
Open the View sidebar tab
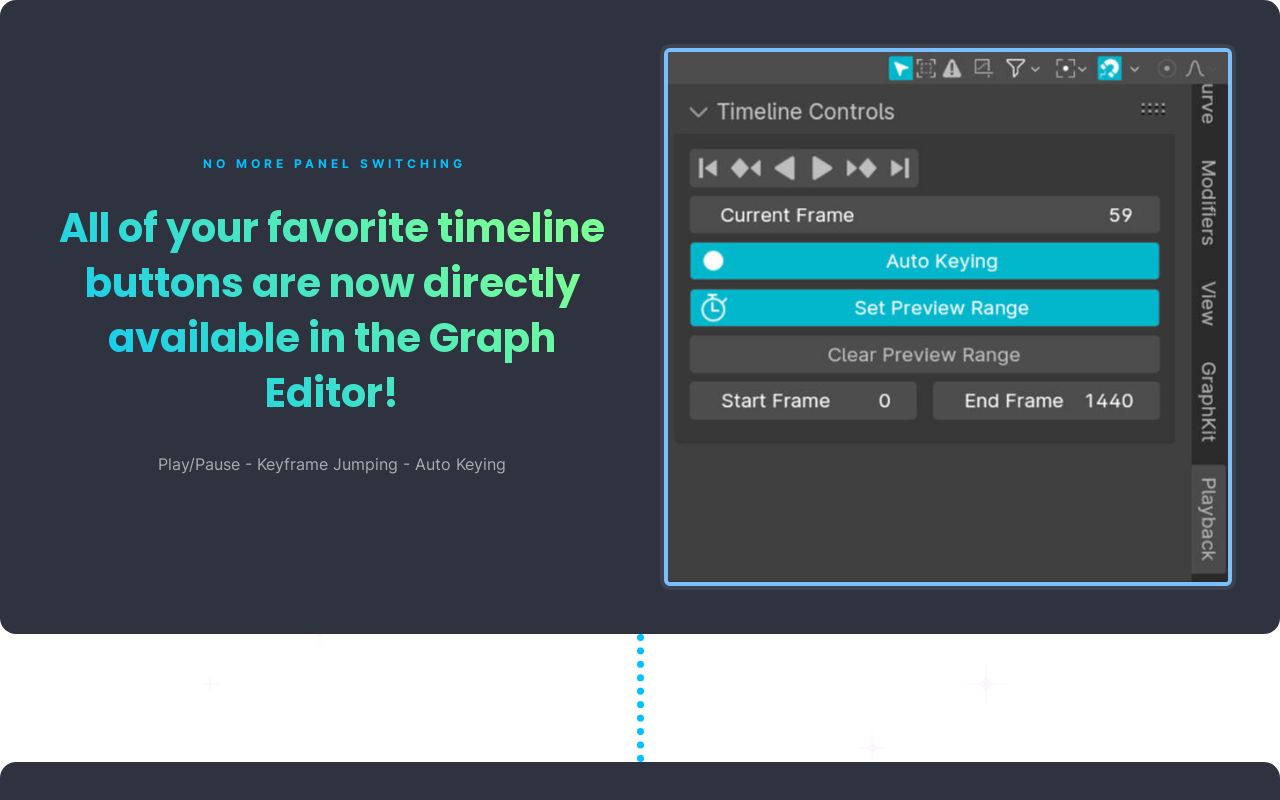click(x=1204, y=305)
